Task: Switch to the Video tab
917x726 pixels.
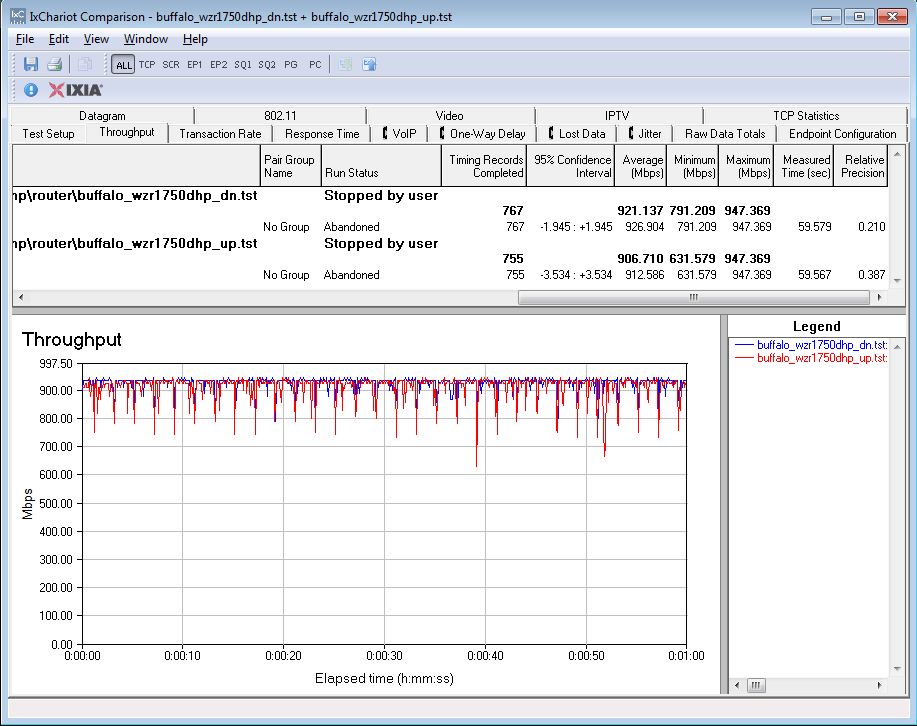Action: [449, 116]
